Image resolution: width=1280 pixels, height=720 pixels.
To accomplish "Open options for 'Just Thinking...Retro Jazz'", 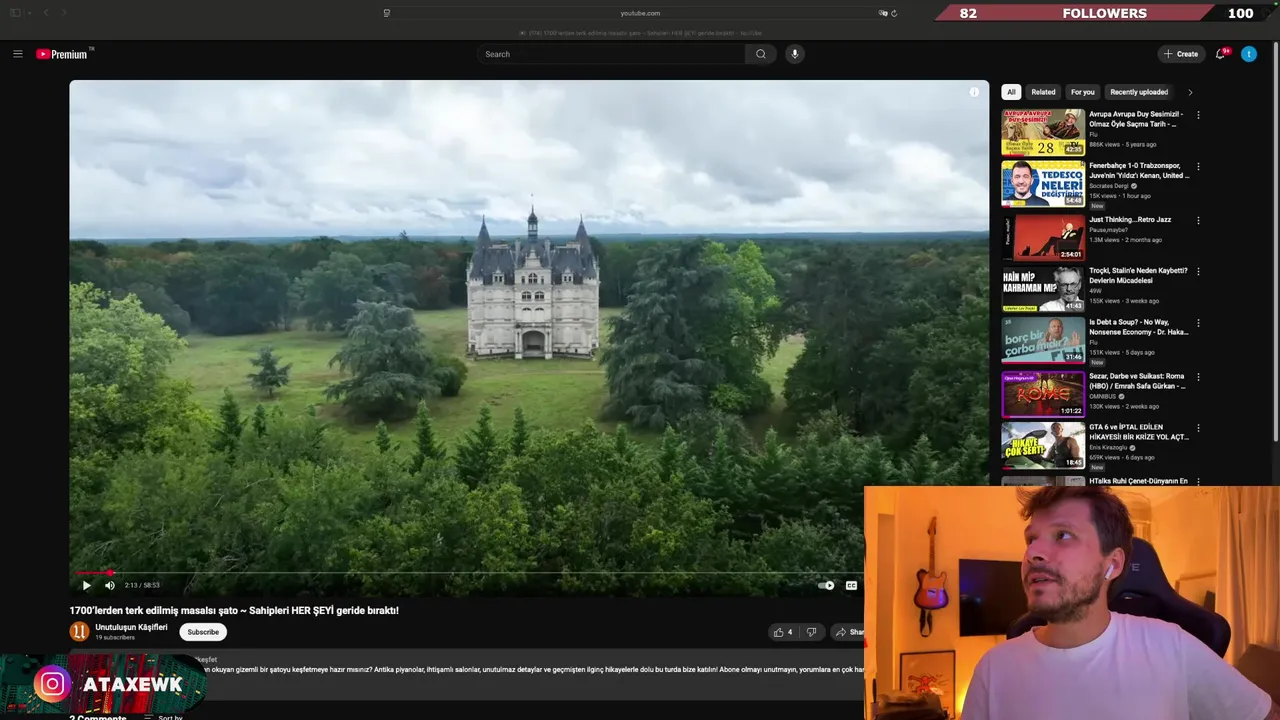I will (x=1198, y=220).
